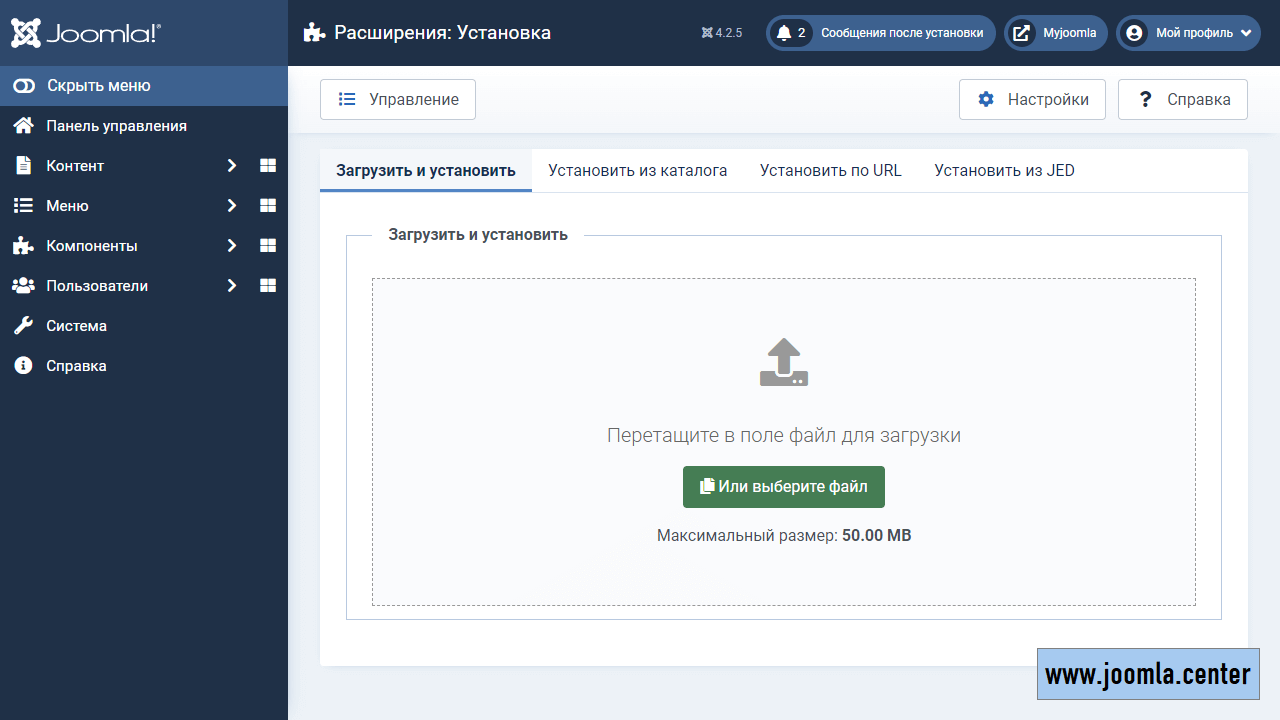The width and height of the screenshot is (1280, 720).
Task: Expand the Компоненты submenu chevron
Action: point(231,246)
